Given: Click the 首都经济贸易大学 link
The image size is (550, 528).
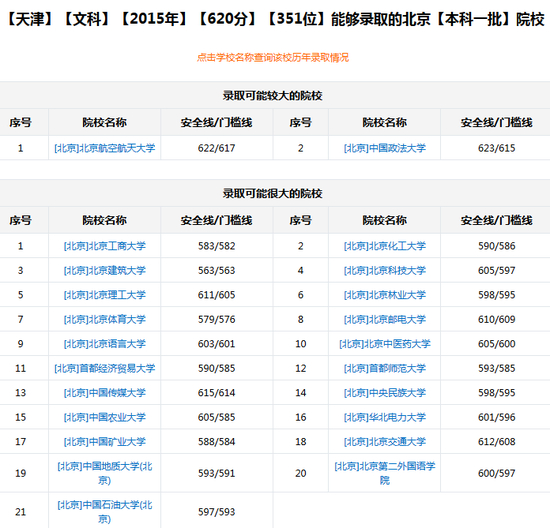Looking at the screenshot, I should pyautogui.click(x=105, y=368).
